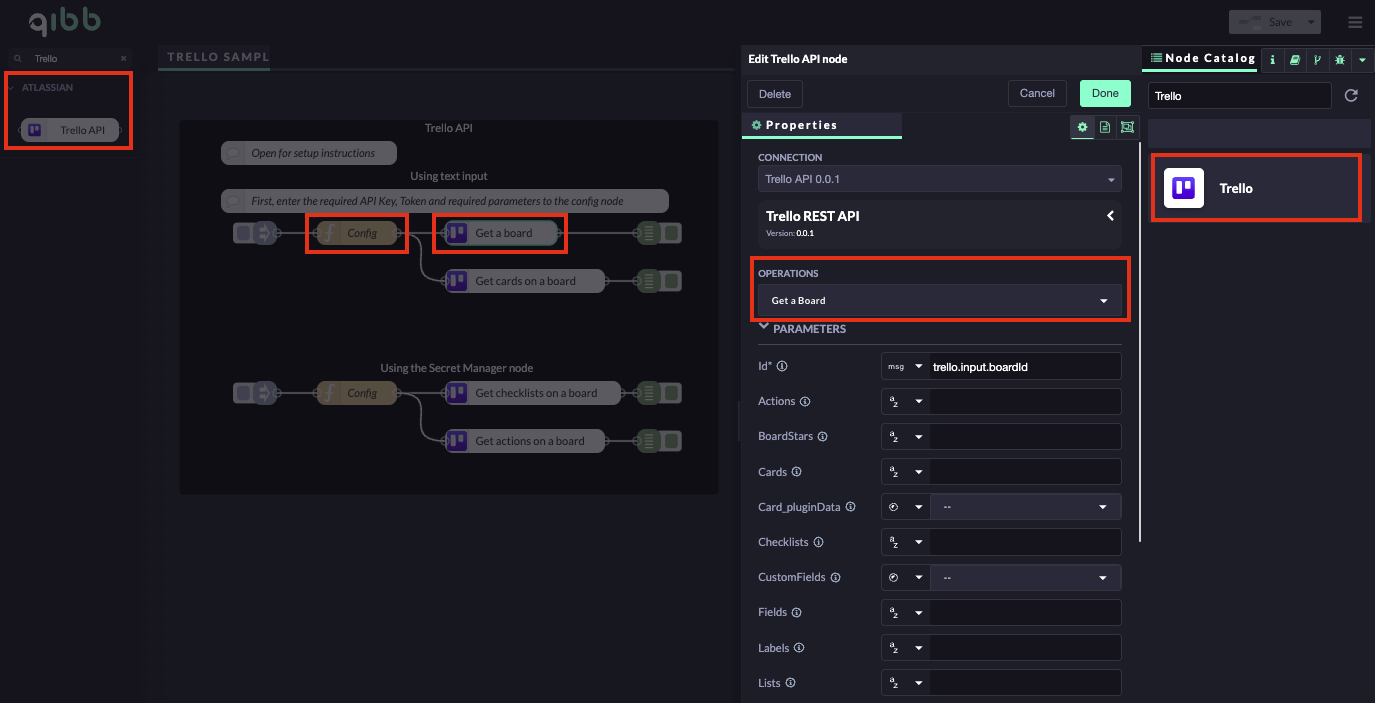The width and height of the screenshot is (1375, 703).
Task: Switch to the Trello Sample flow tab
Action: tap(218, 57)
